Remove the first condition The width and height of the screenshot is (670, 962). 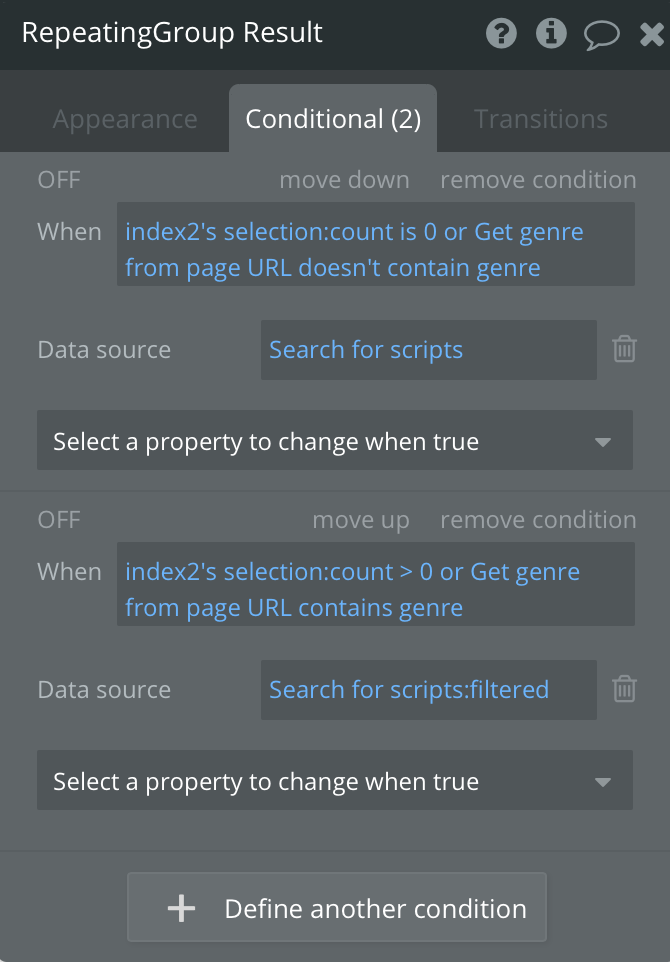tap(538, 180)
